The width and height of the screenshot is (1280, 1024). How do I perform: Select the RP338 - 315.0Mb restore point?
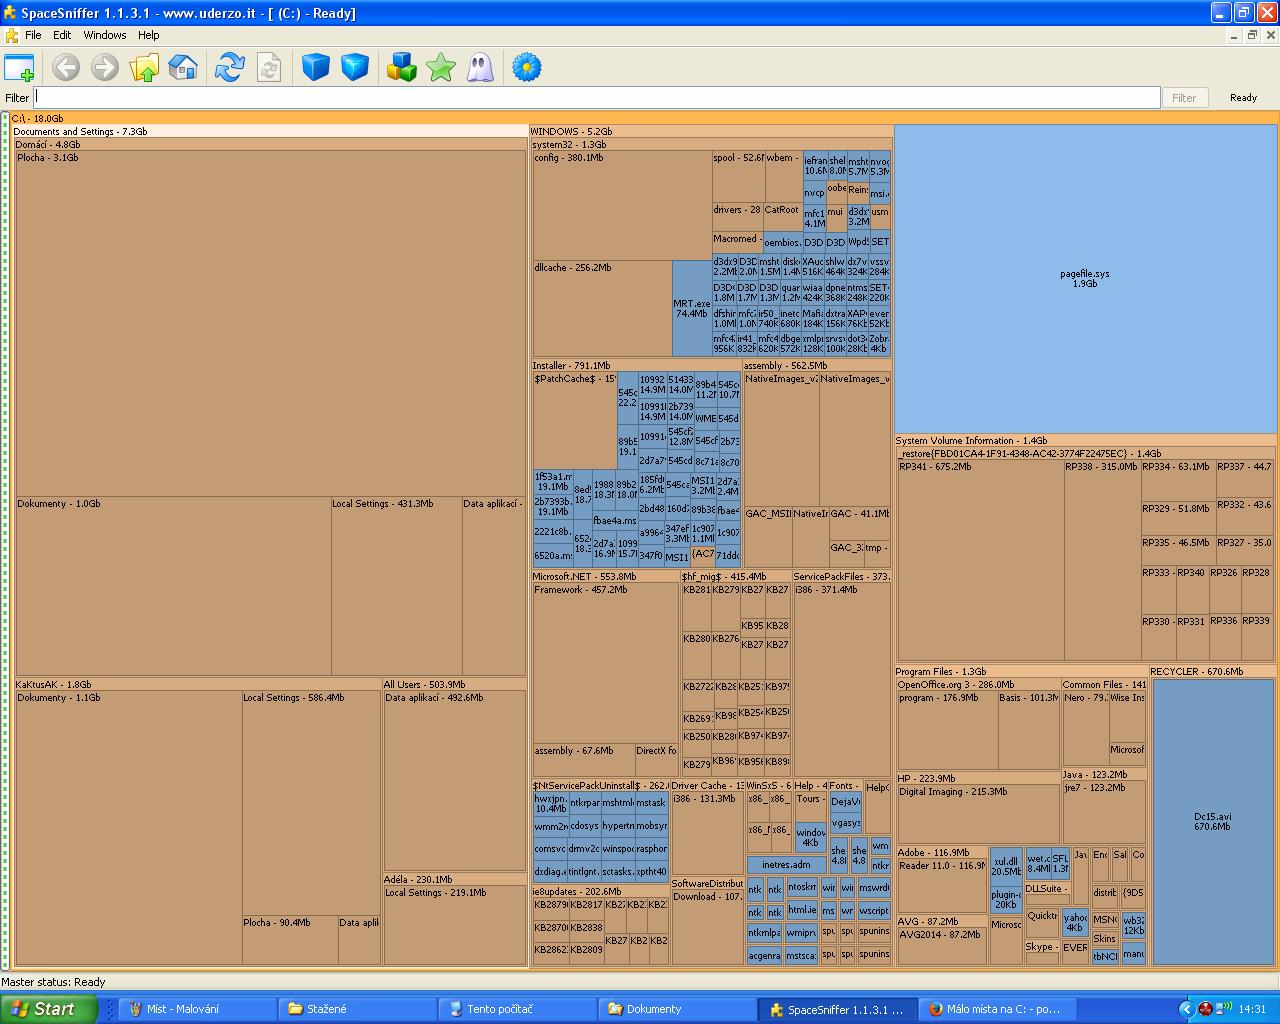click(1102, 560)
